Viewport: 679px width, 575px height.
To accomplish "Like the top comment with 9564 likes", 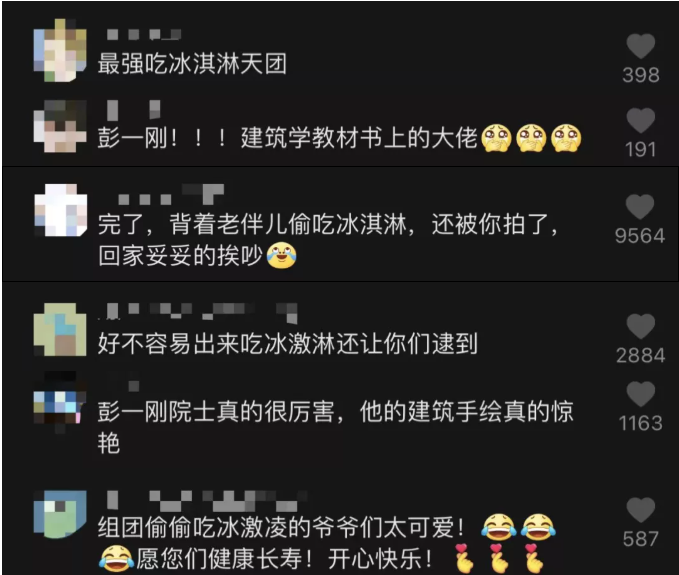I will click(640, 207).
